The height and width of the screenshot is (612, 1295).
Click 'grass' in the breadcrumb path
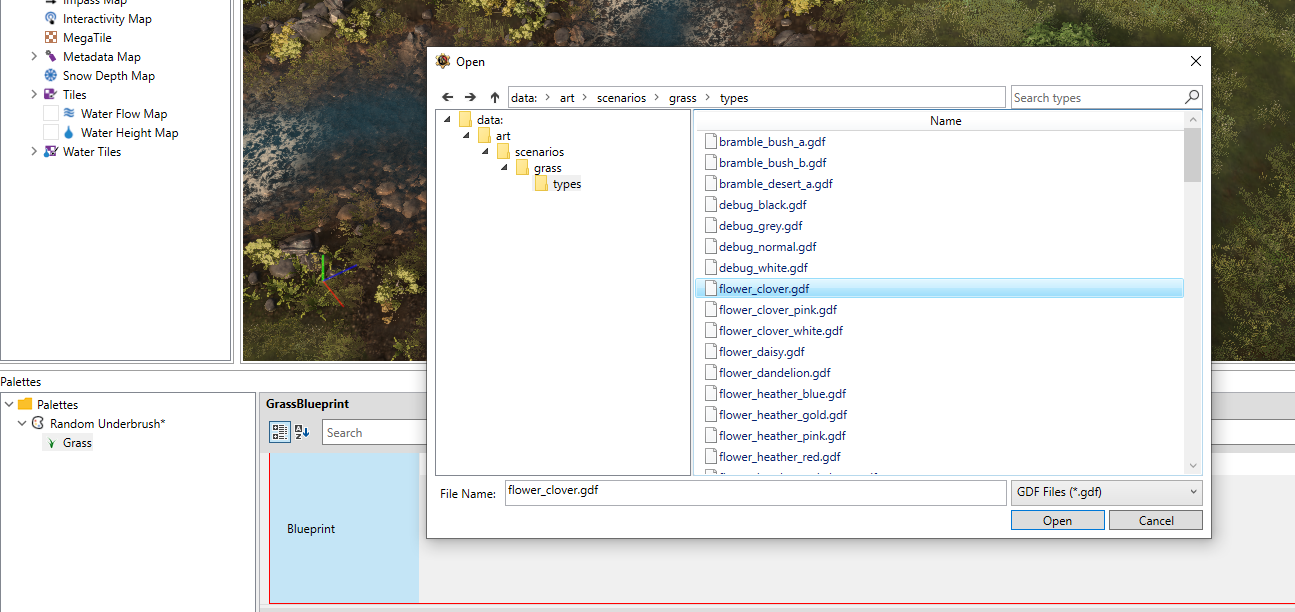click(x=683, y=98)
